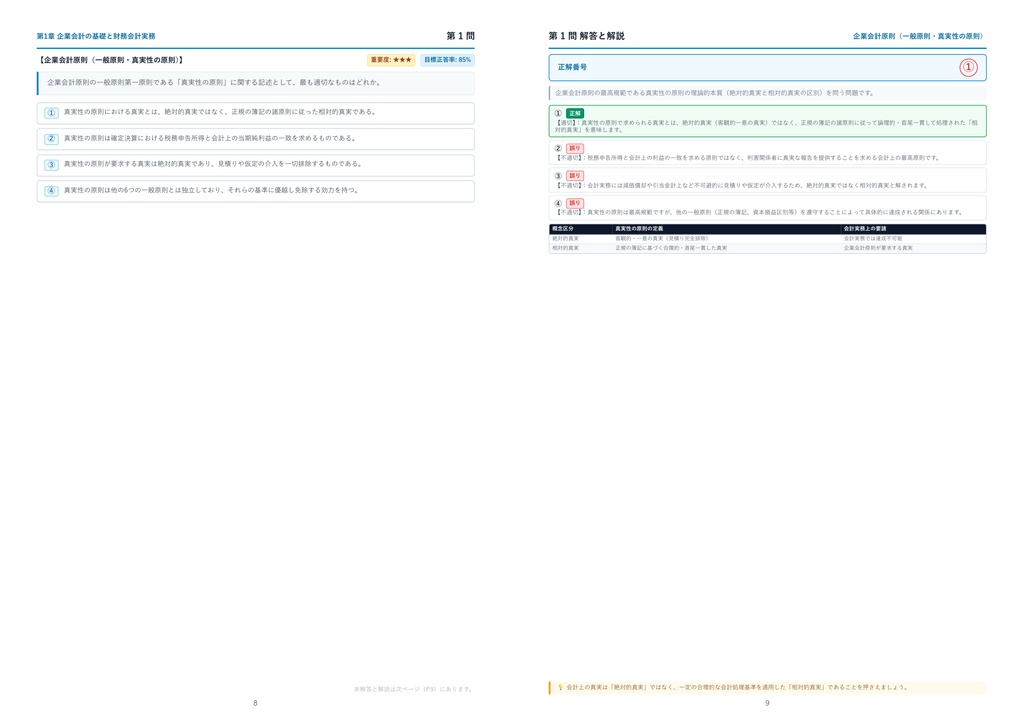The image size is (1024, 724).
Task: Click the note ※解答と解説は次ページ
Action: [x=414, y=689]
